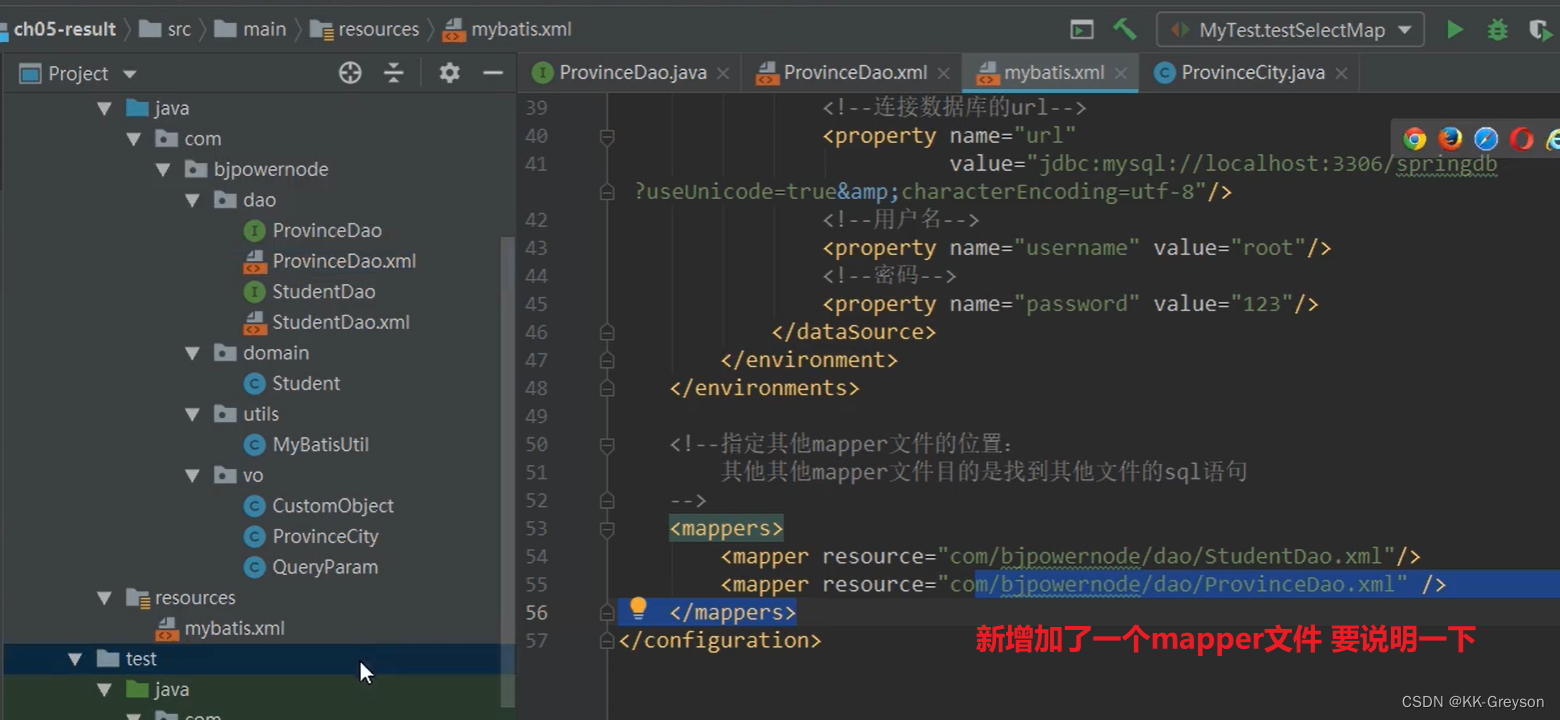This screenshot has width=1560, height=720.
Task: Close the mybatis.xml tab
Action: tap(1121, 73)
